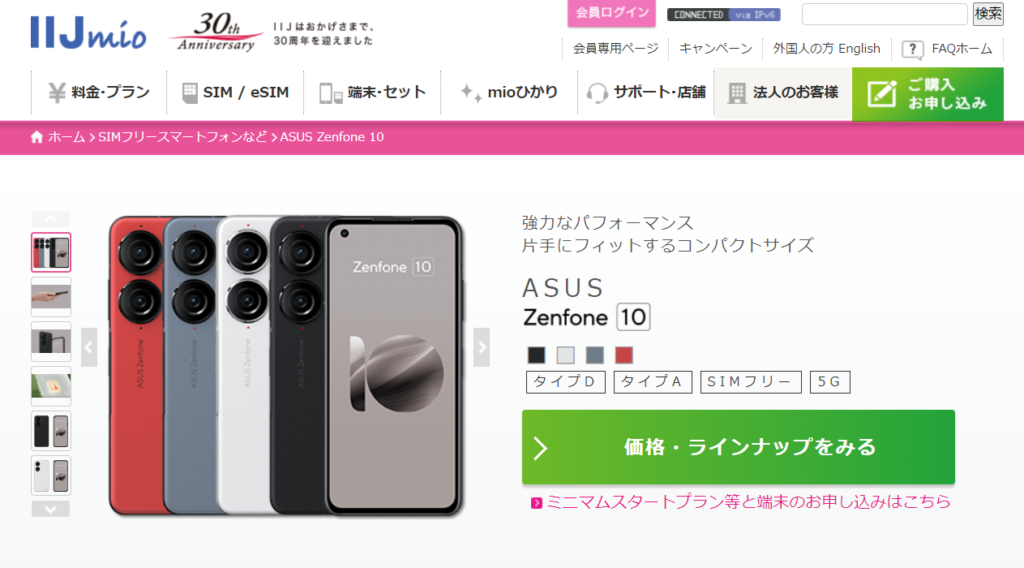
Task: Click the search input field
Action: pyautogui.click(x=884, y=14)
